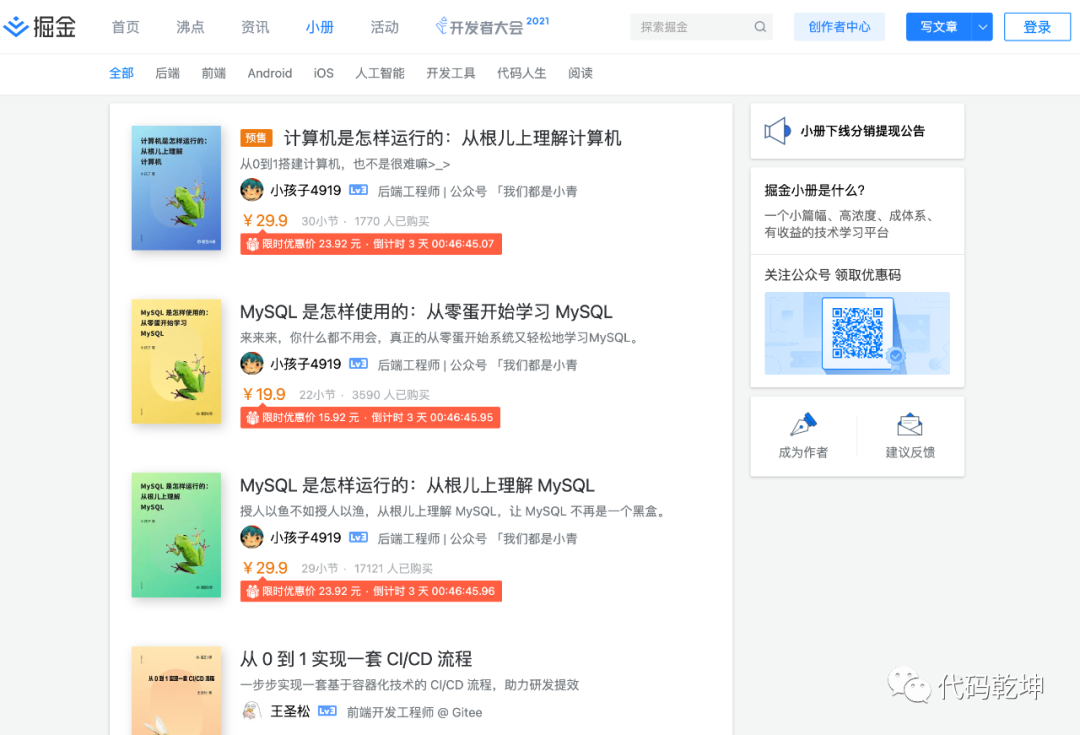1080x735 pixels.
Task: Click the 成为作者 label
Action: click(x=803, y=452)
